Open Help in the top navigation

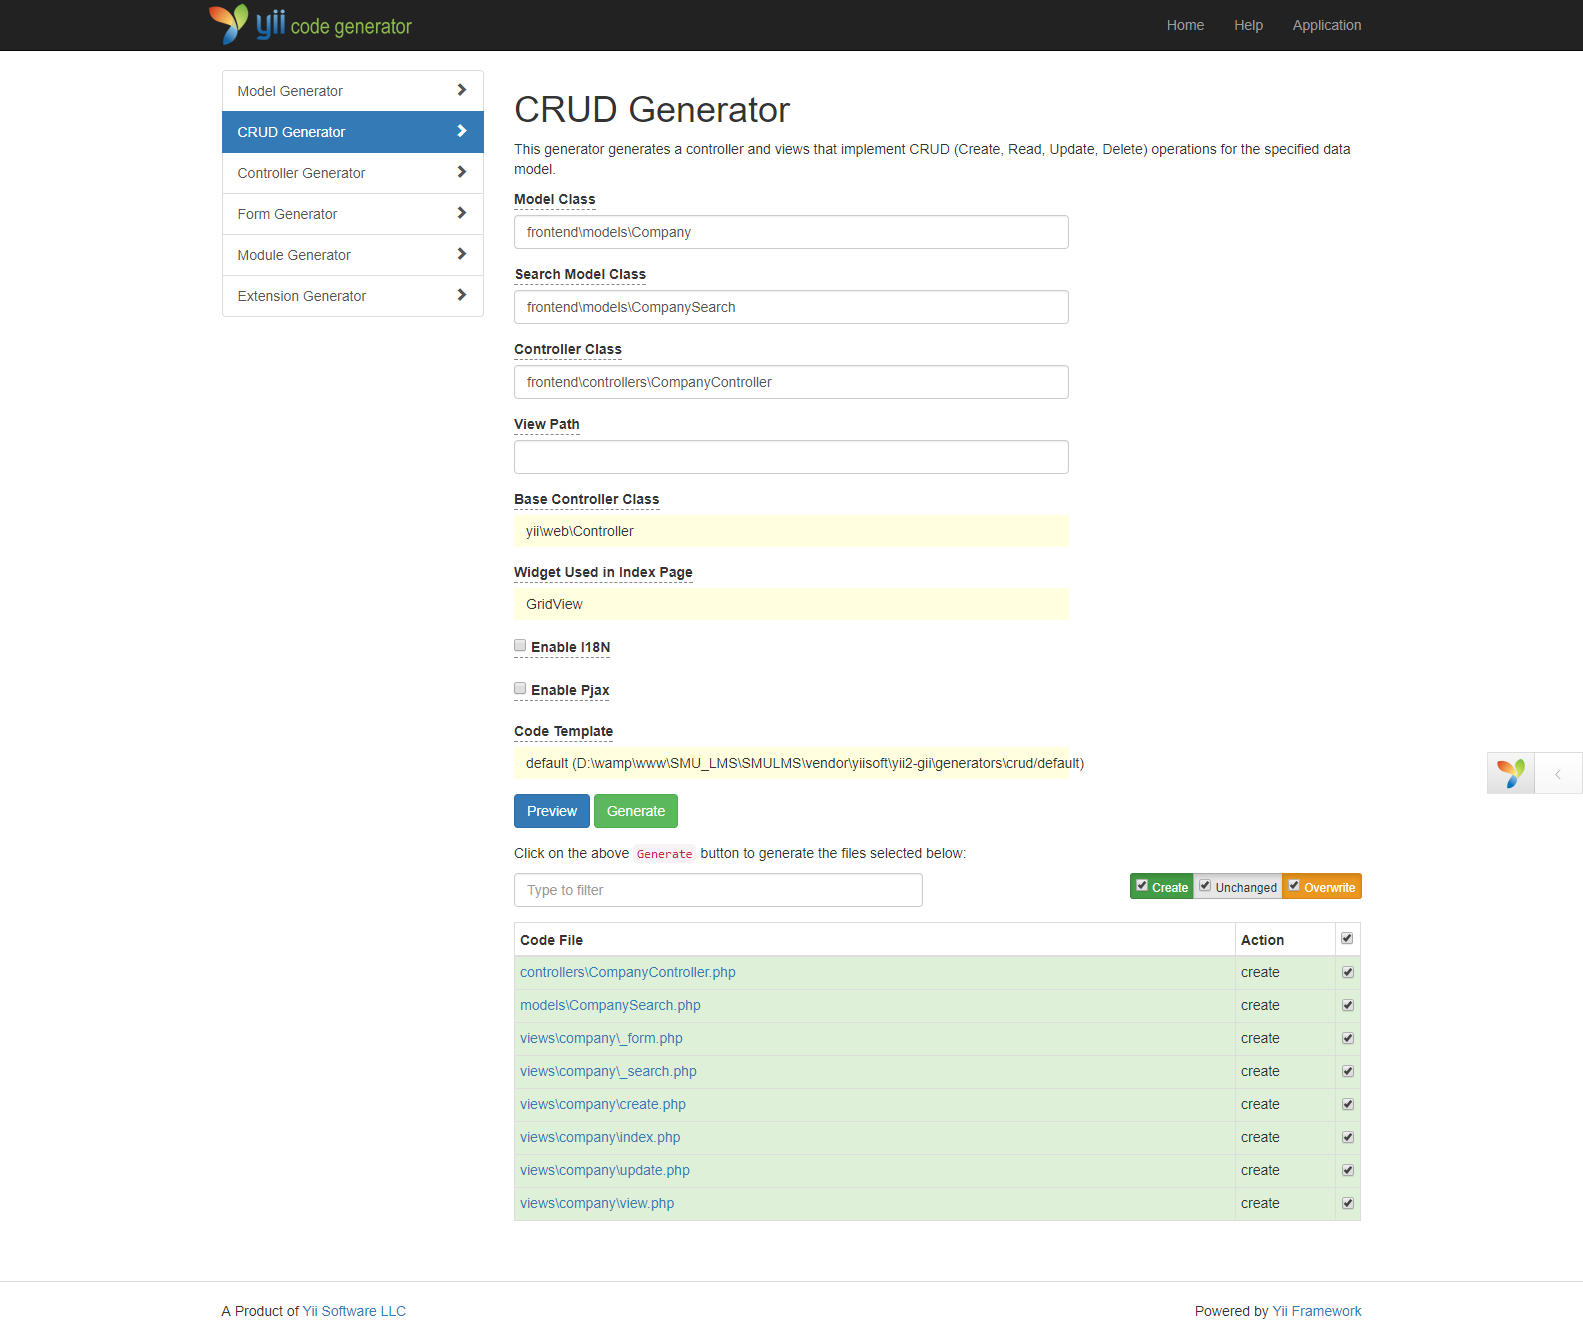point(1248,25)
